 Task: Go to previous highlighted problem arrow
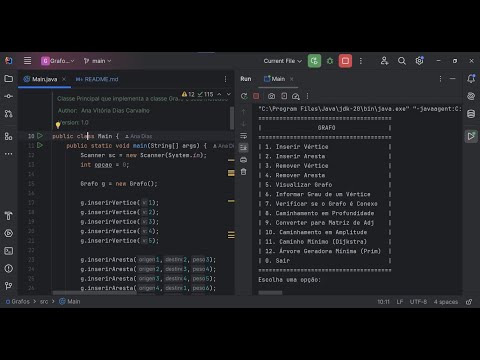point(219,94)
